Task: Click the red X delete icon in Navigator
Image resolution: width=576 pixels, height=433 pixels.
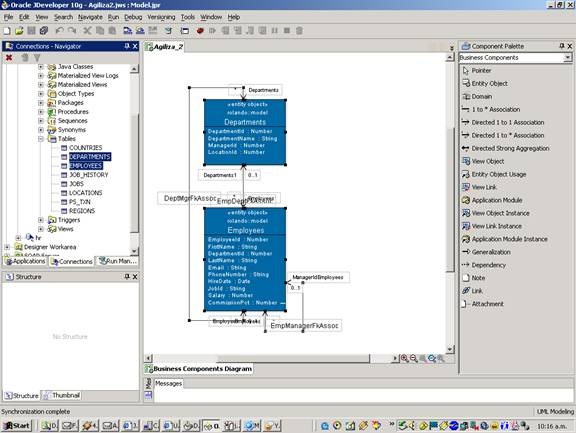Action: tap(9, 58)
